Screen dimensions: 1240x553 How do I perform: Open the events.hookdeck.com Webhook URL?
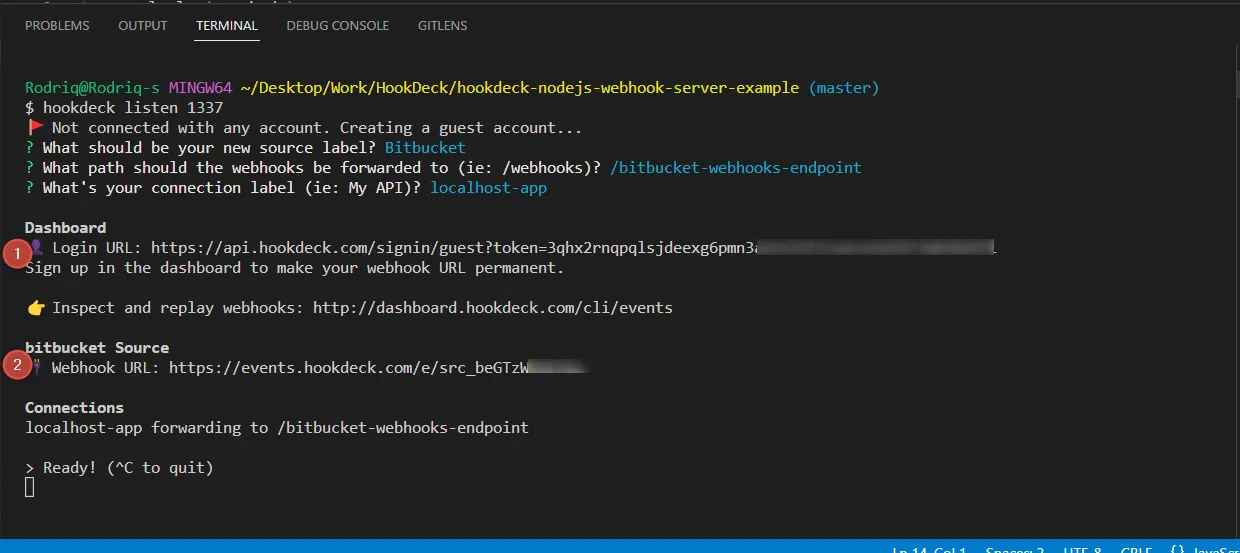click(379, 368)
